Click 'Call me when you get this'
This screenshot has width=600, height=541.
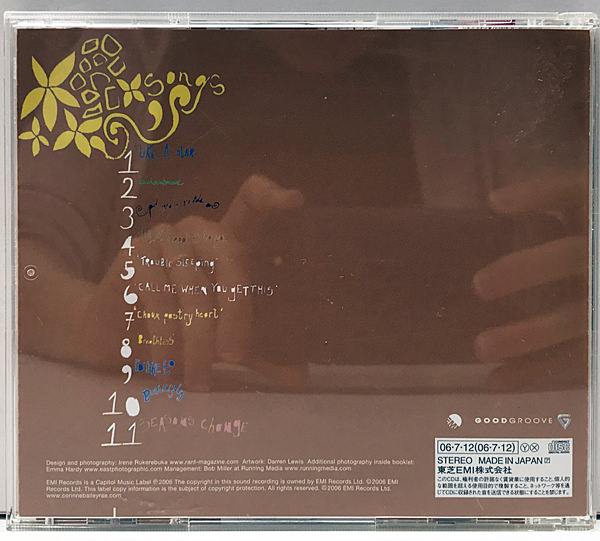click(207, 290)
